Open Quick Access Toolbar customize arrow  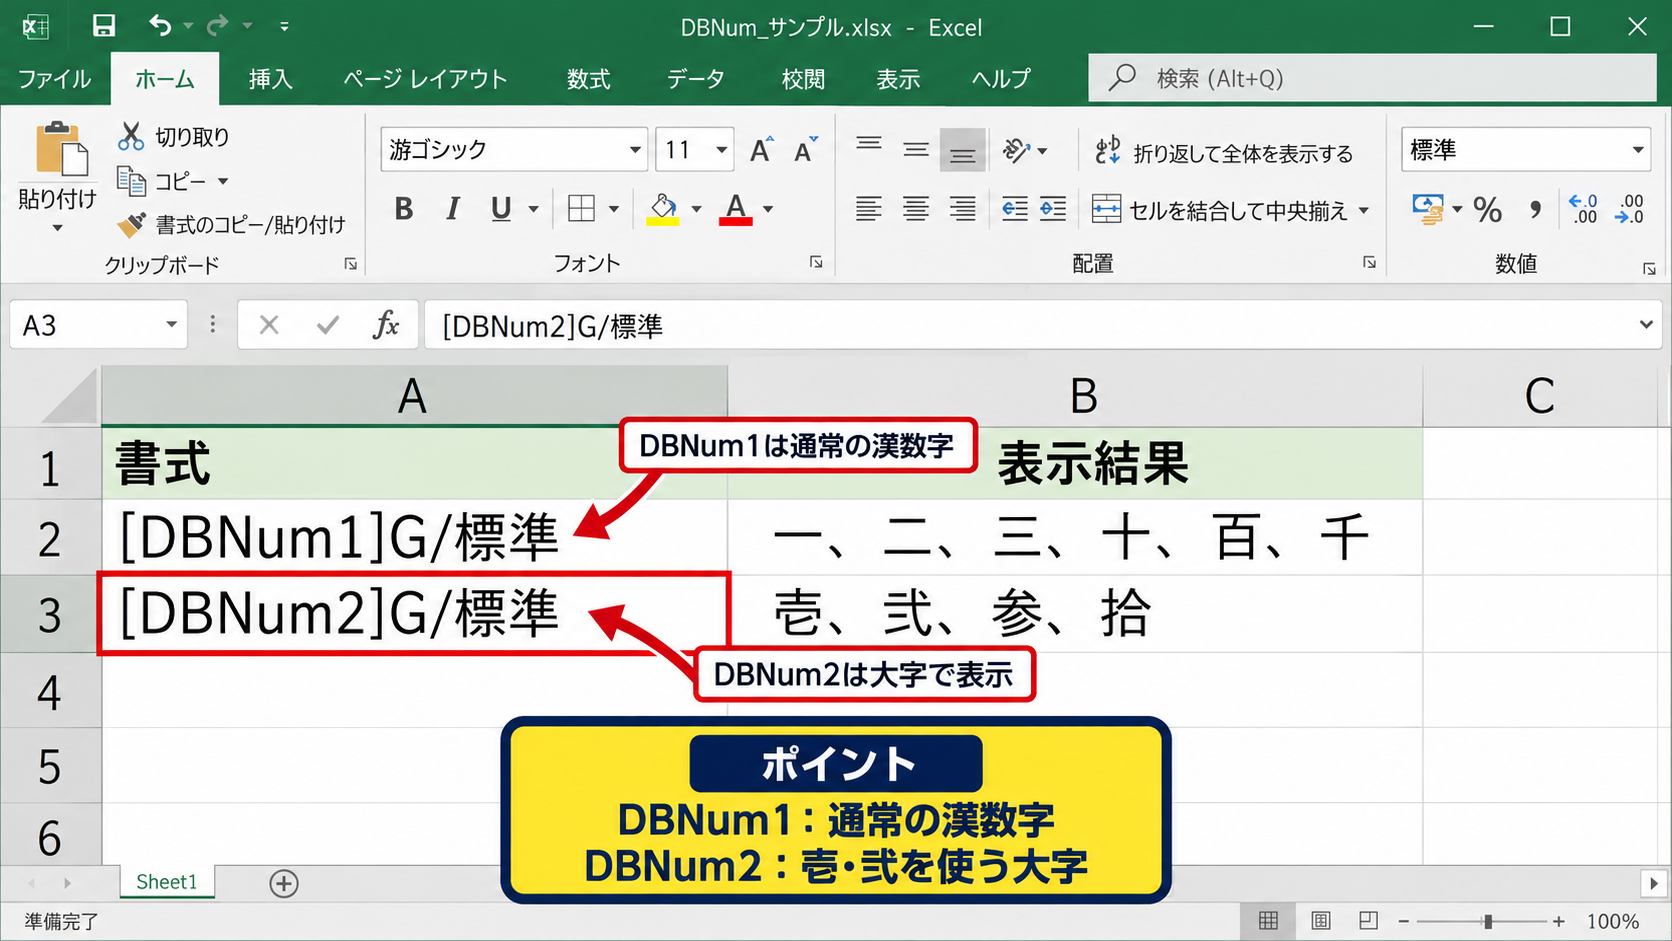(284, 27)
